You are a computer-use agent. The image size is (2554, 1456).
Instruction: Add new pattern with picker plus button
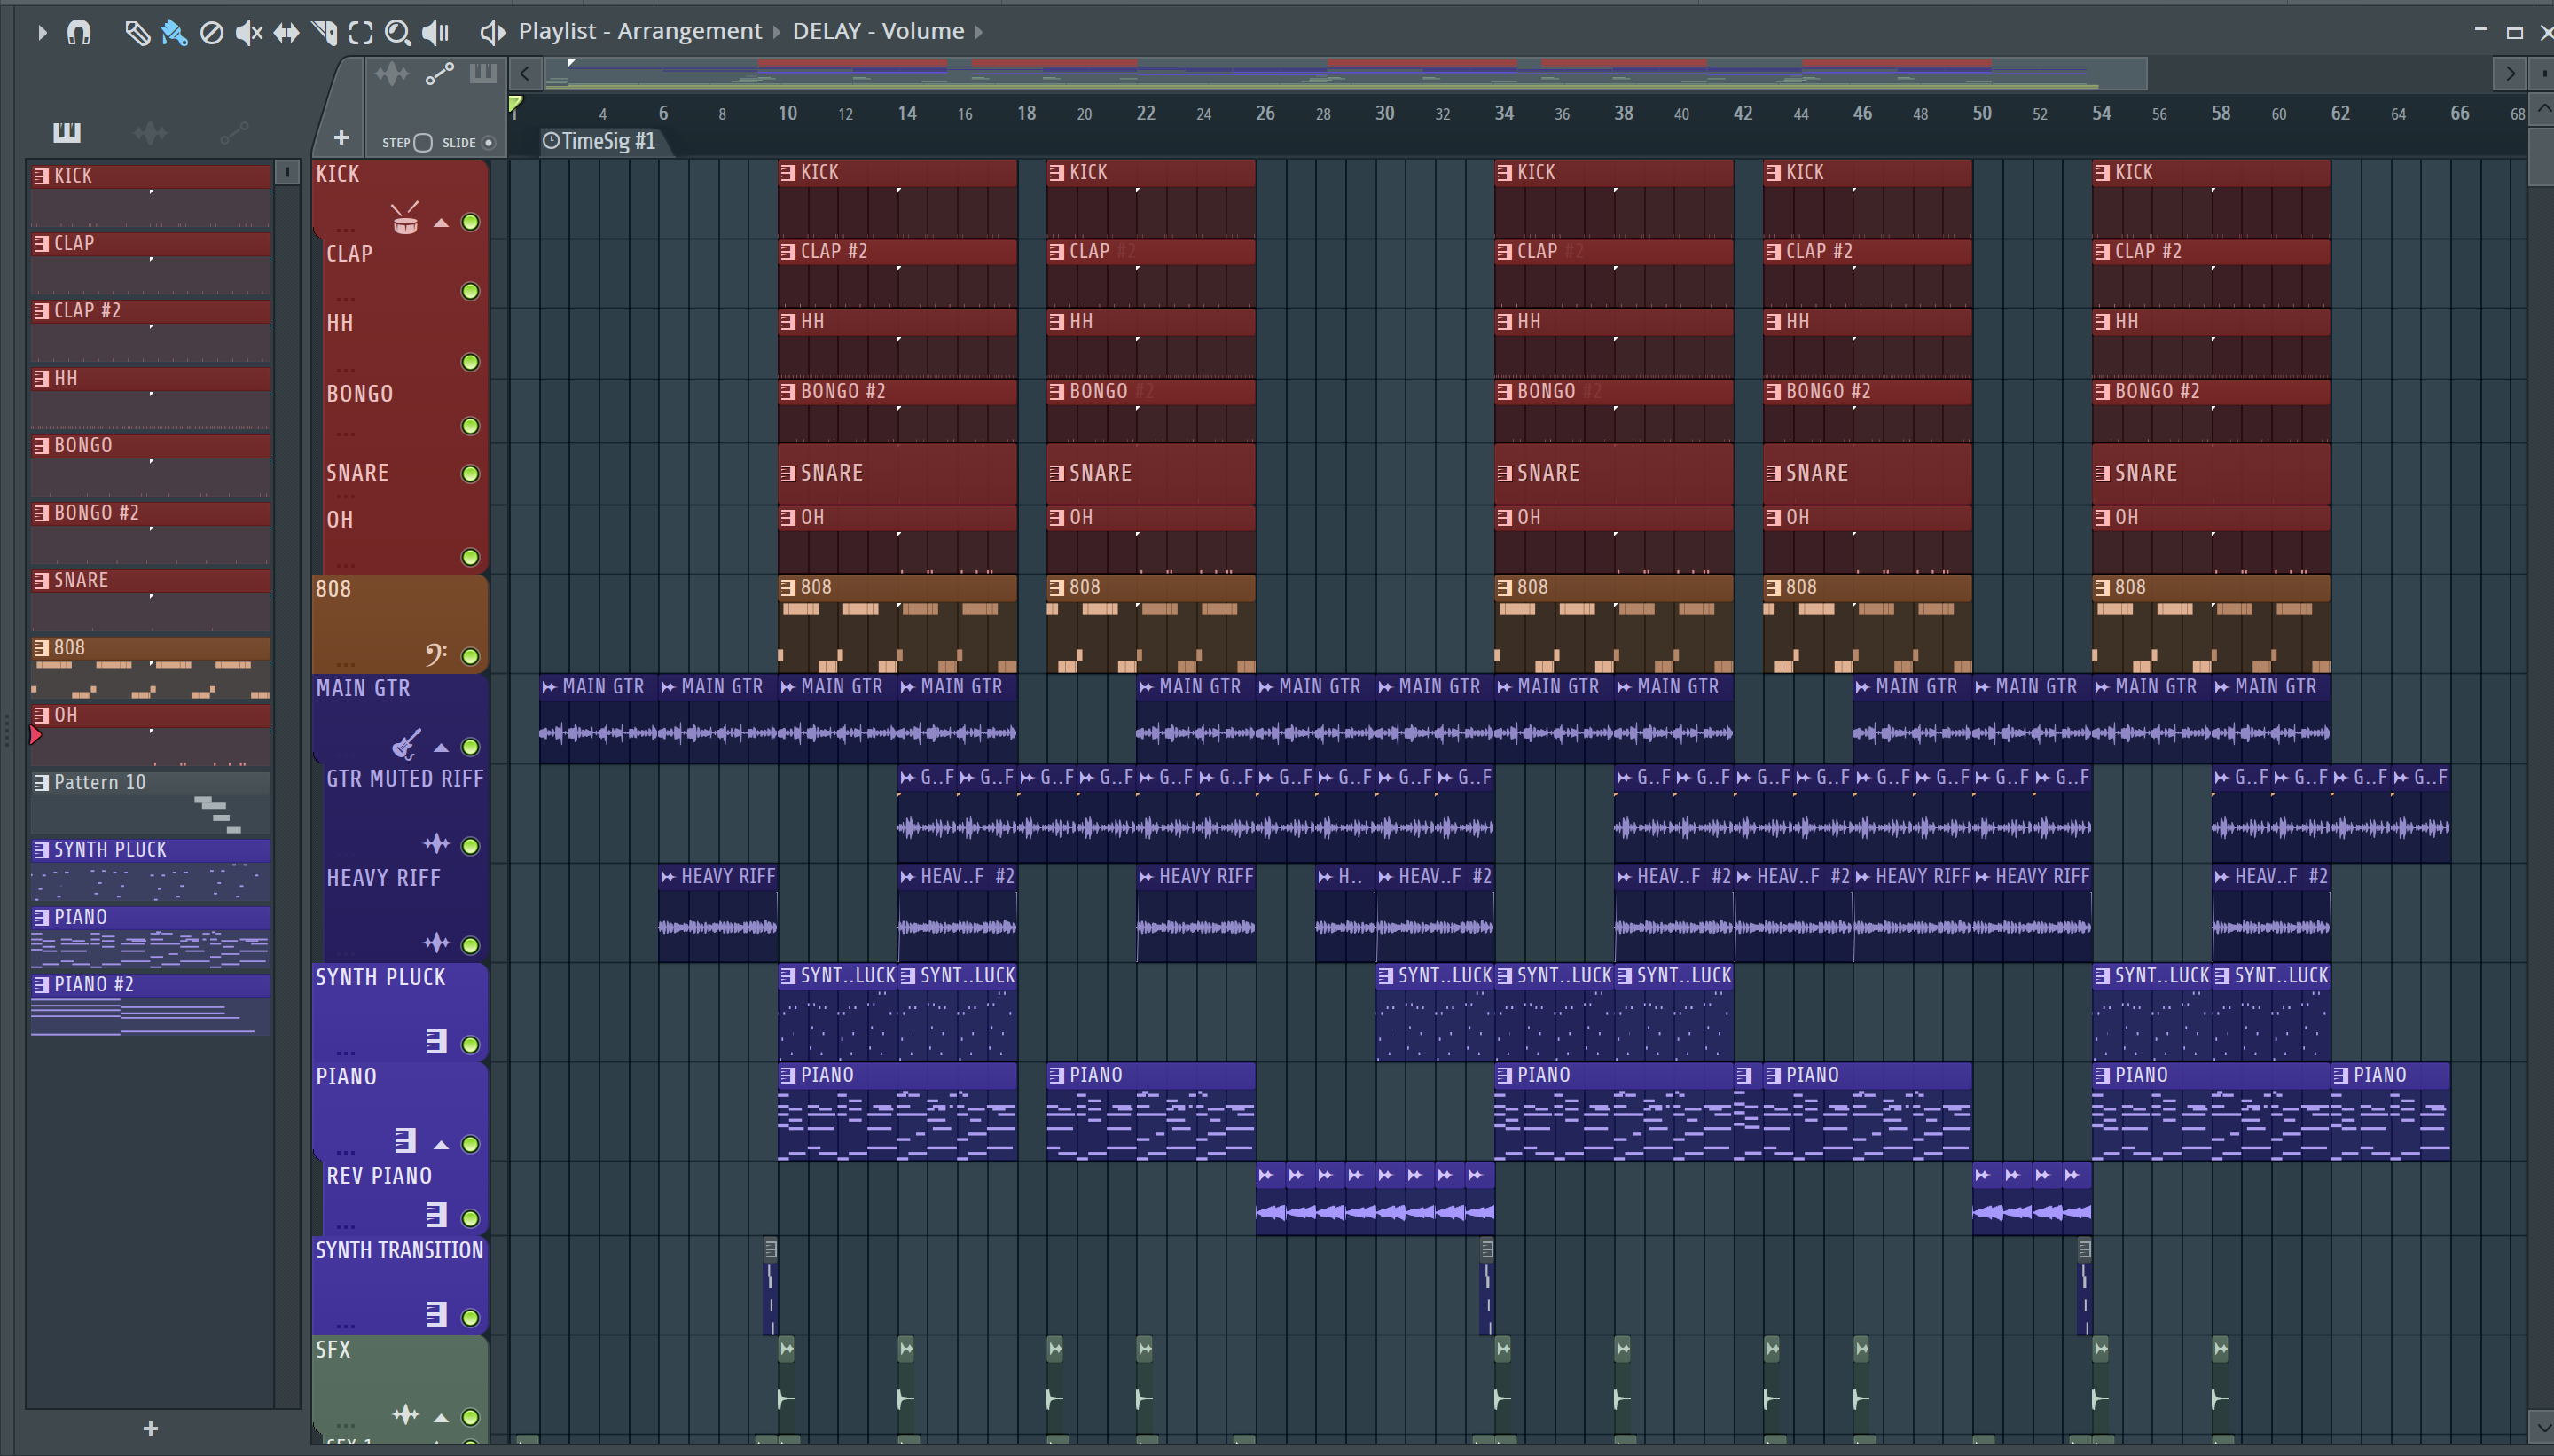click(x=150, y=1428)
